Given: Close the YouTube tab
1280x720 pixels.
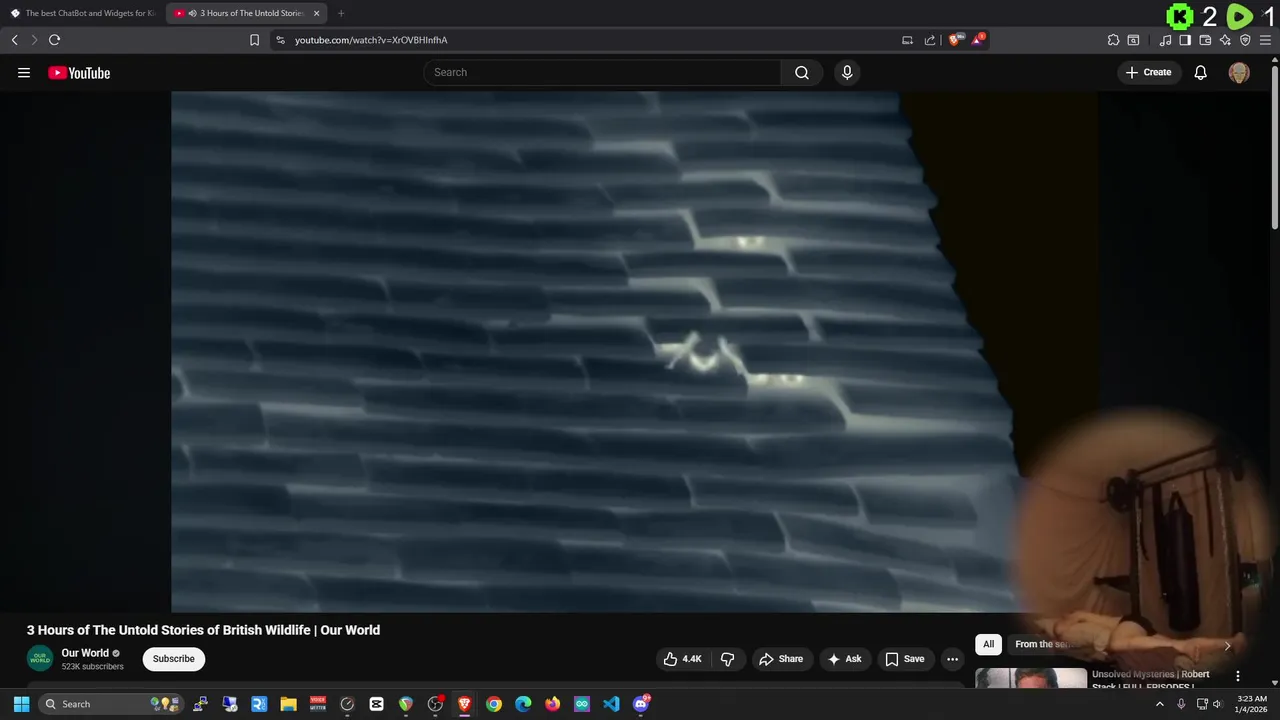Looking at the screenshot, I should (316, 13).
